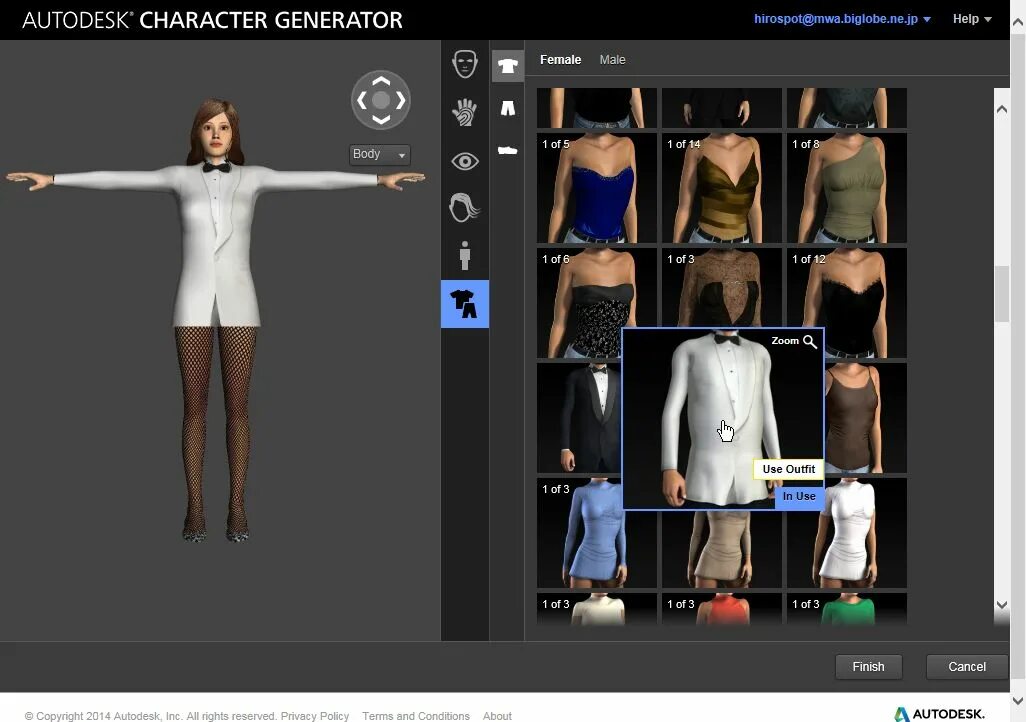1026x722 pixels.
Task: Open the Hair style category icon
Action: pos(465,208)
